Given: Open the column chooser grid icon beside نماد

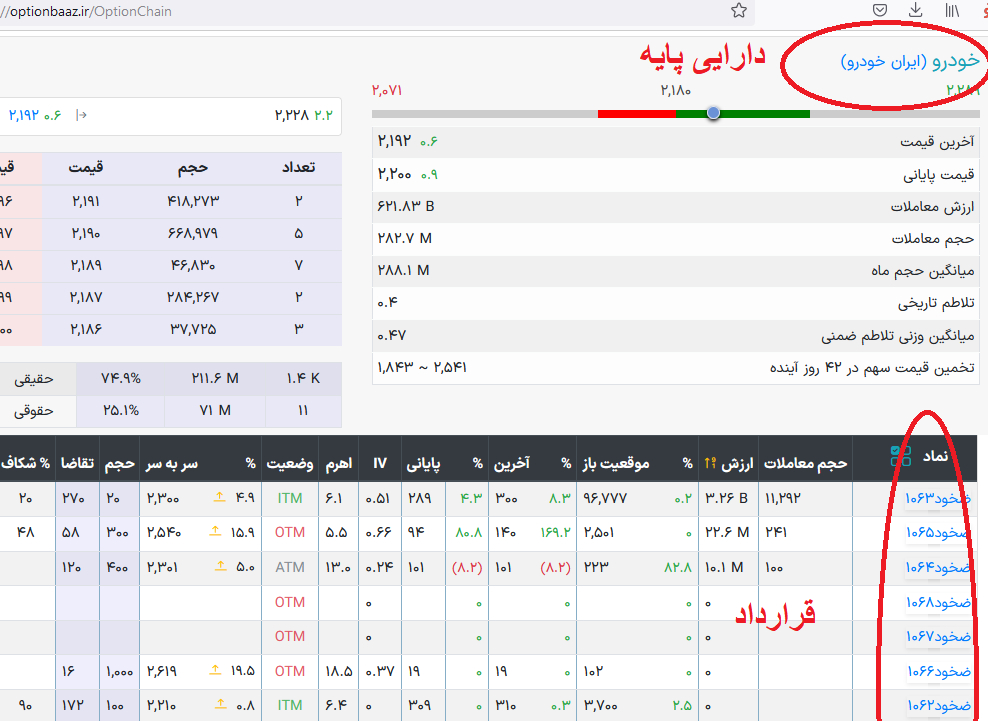Looking at the screenshot, I should [901, 456].
